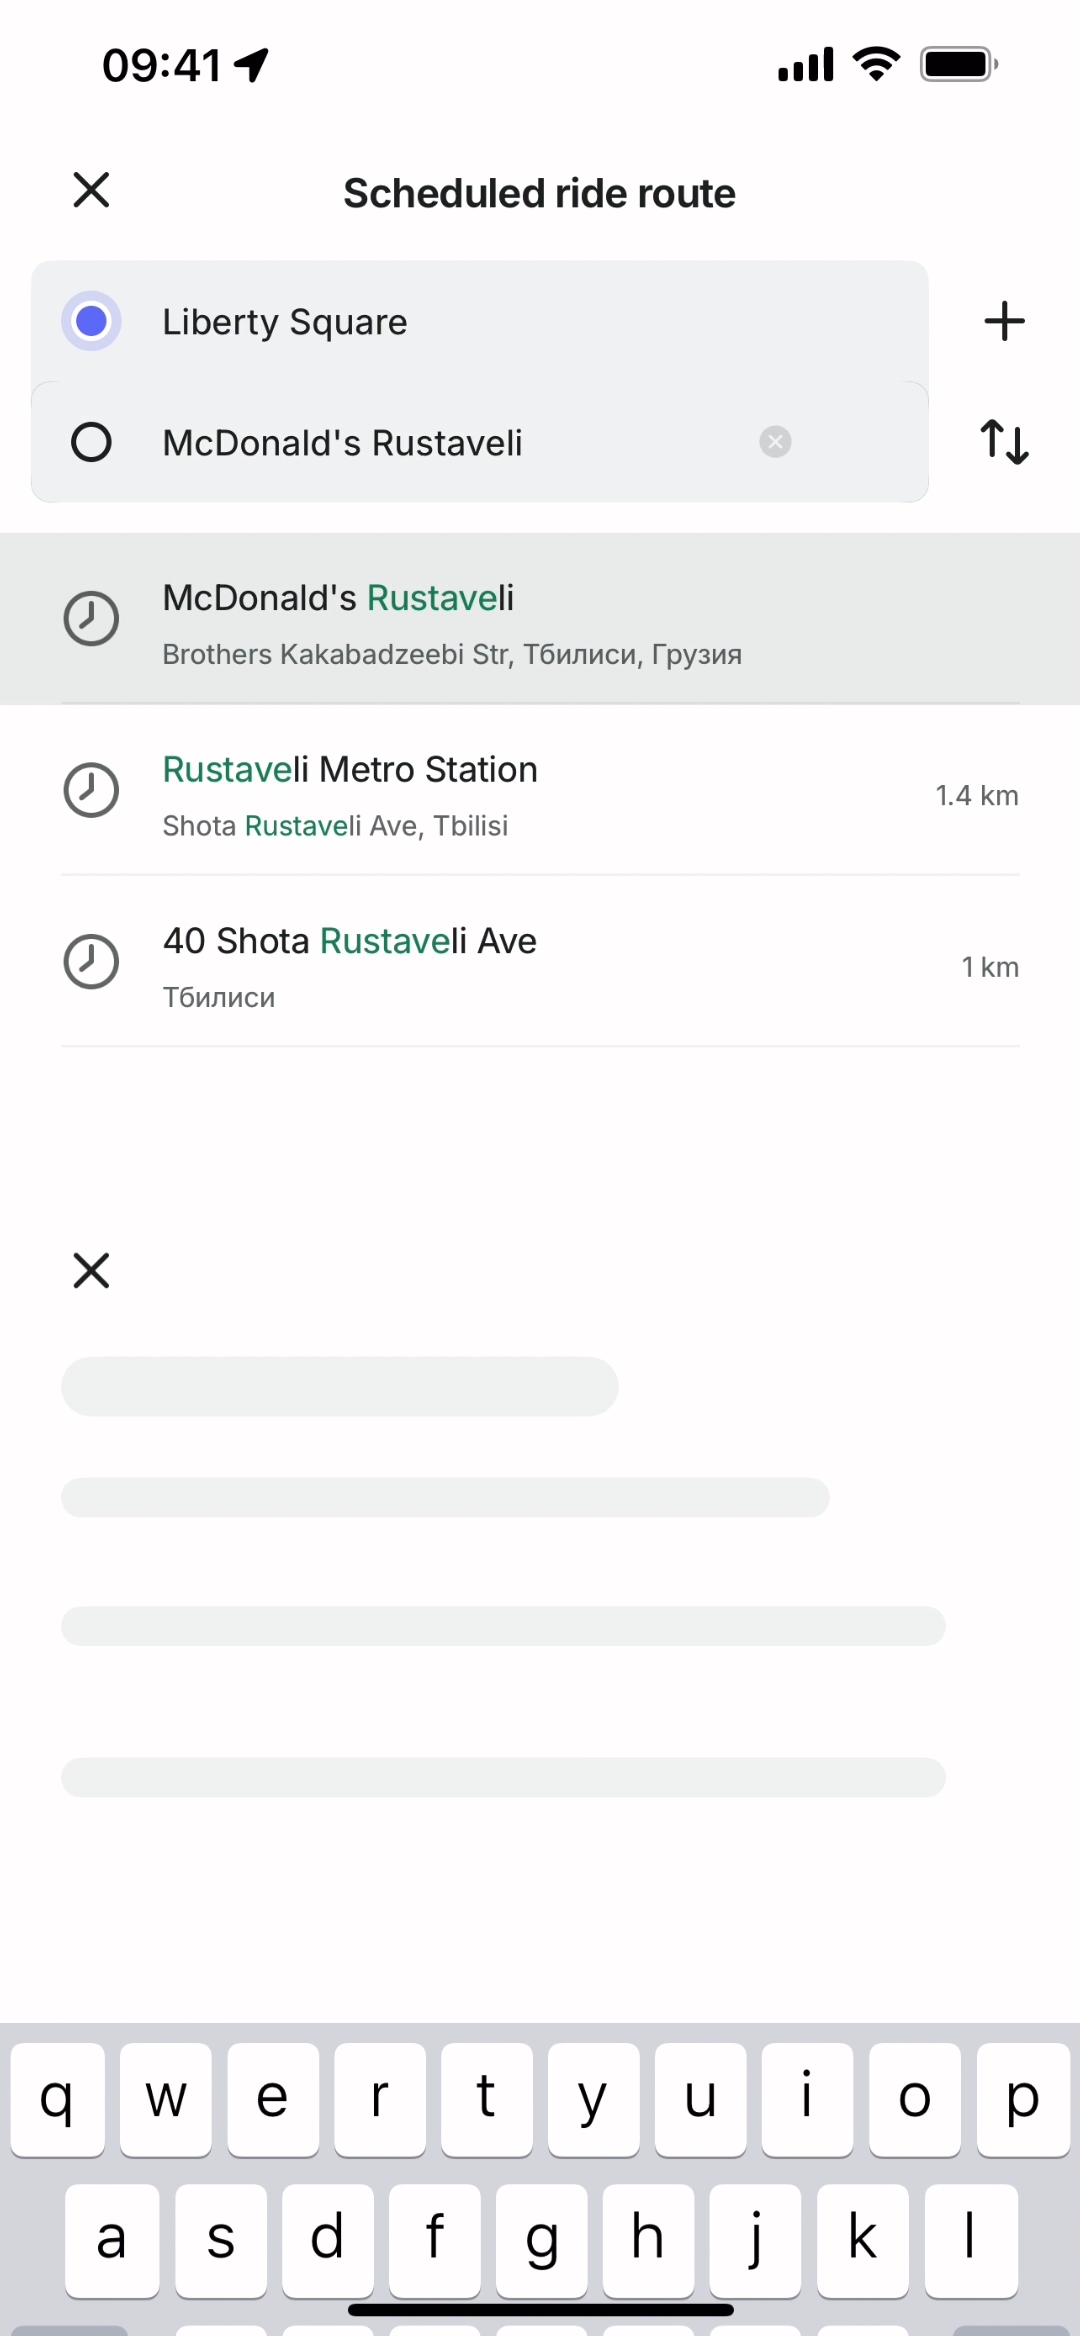Tap the destination circle marker
The height and width of the screenshot is (2336, 1080).
point(91,442)
